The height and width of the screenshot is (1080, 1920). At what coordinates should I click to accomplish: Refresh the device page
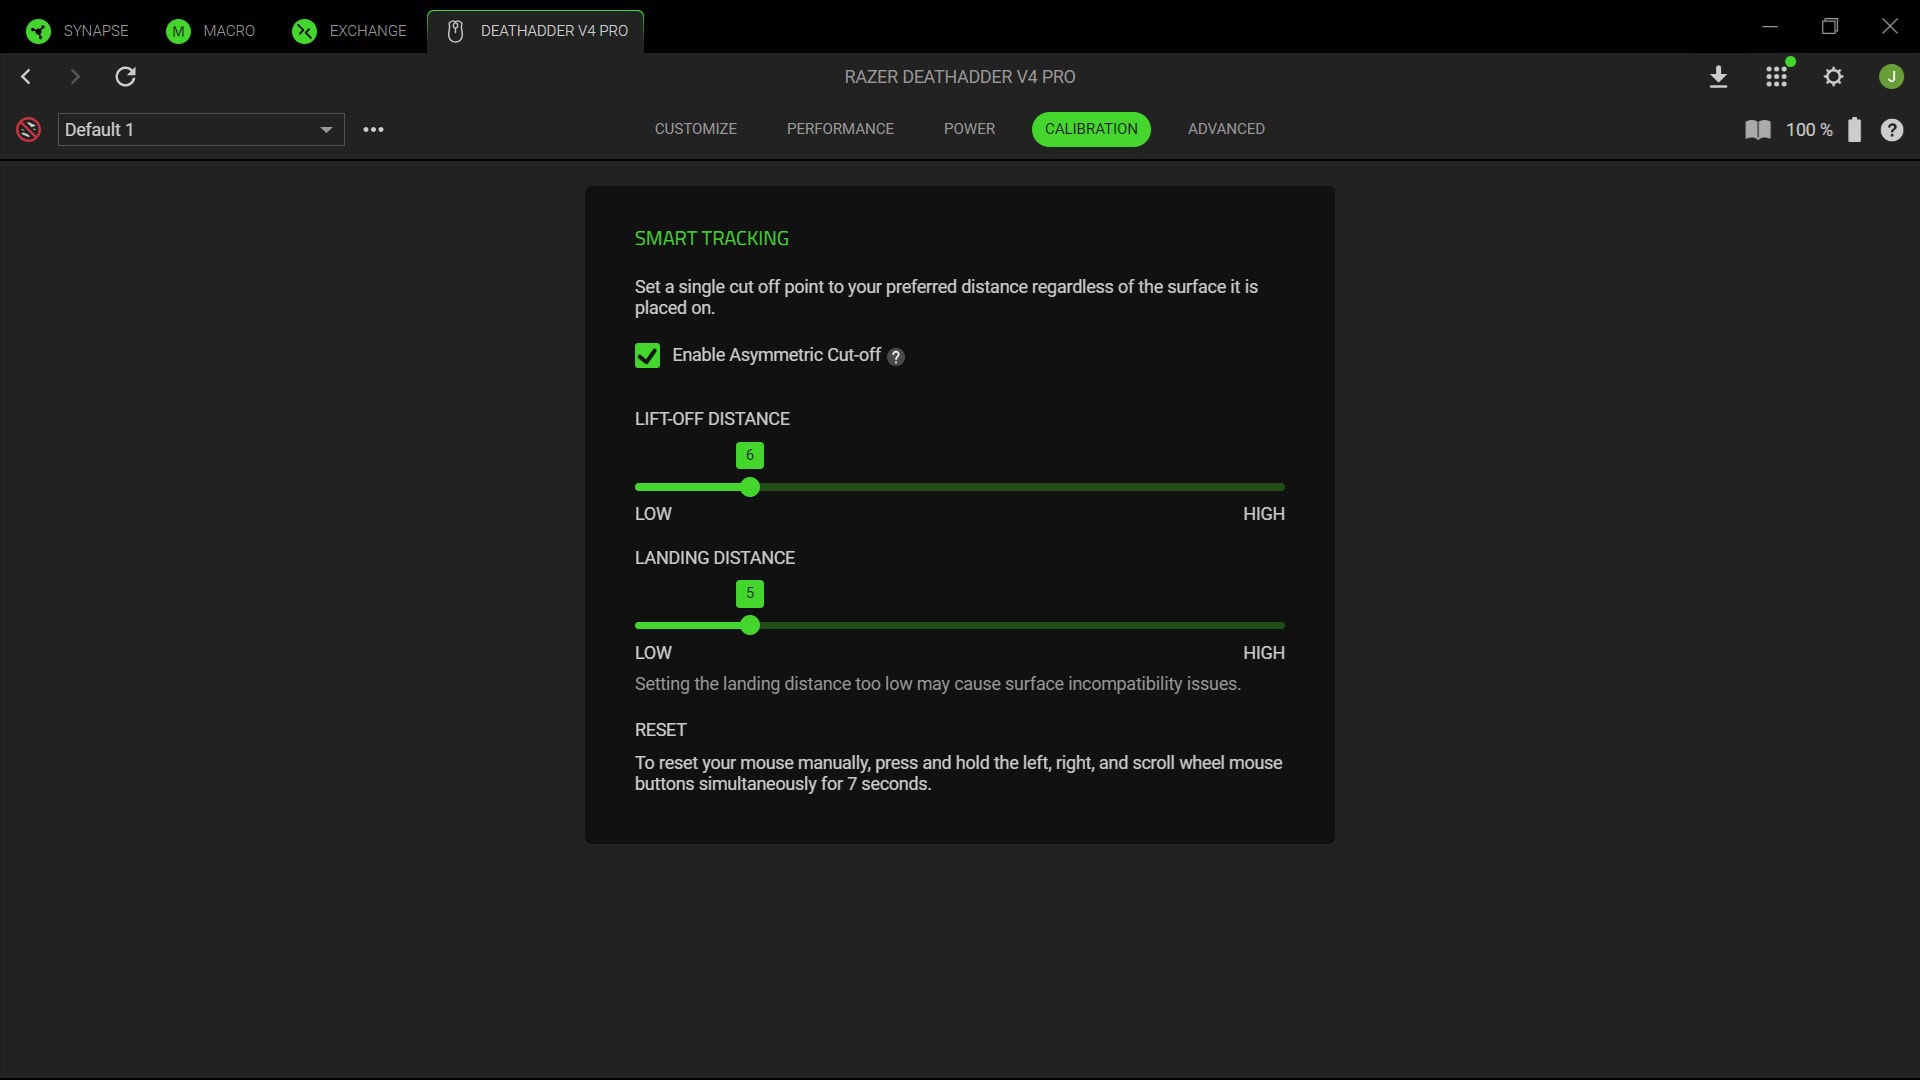click(125, 77)
